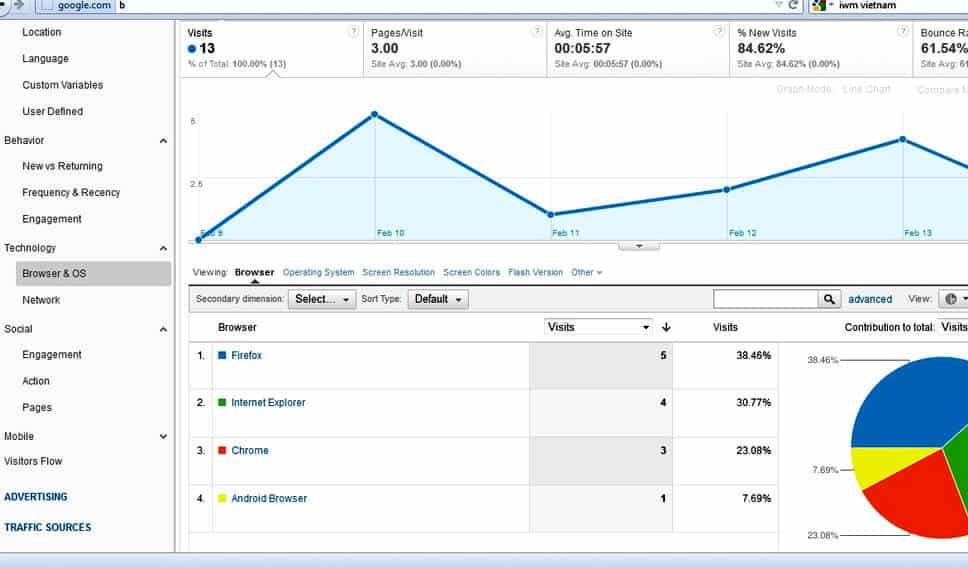This screenshot has height=568, width=968.
Task: Open Engagement under Behavior
Action: coord(52,219)
